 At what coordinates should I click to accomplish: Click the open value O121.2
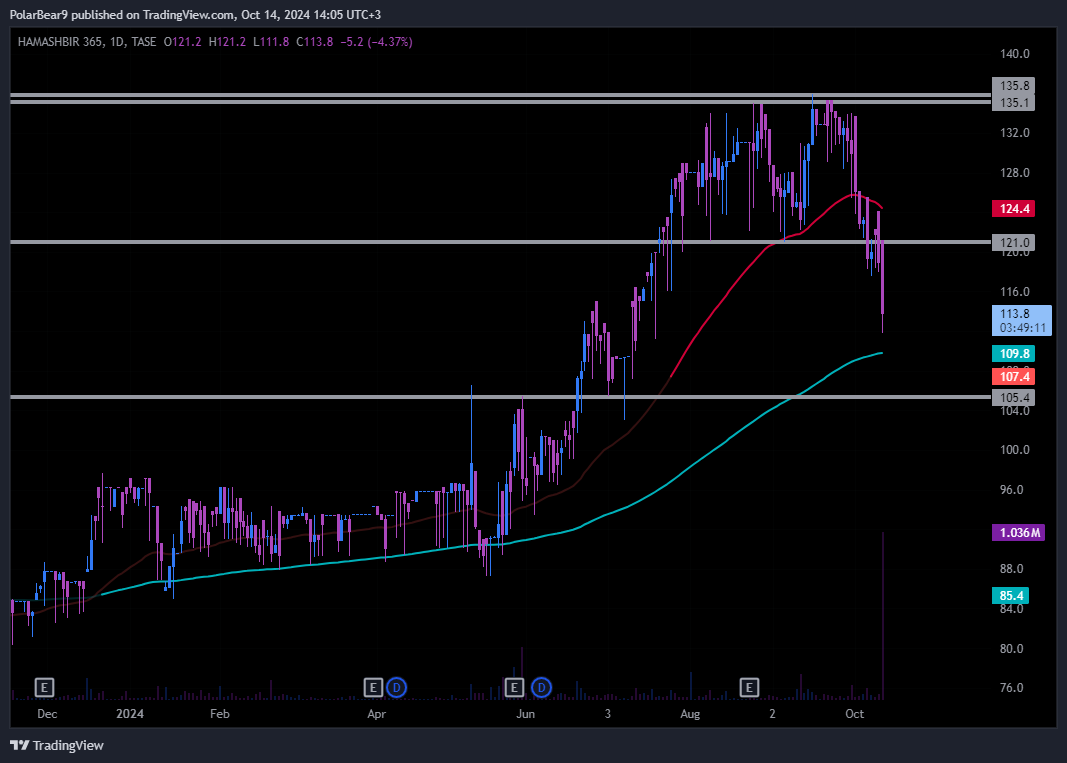[x=182, y=42]
